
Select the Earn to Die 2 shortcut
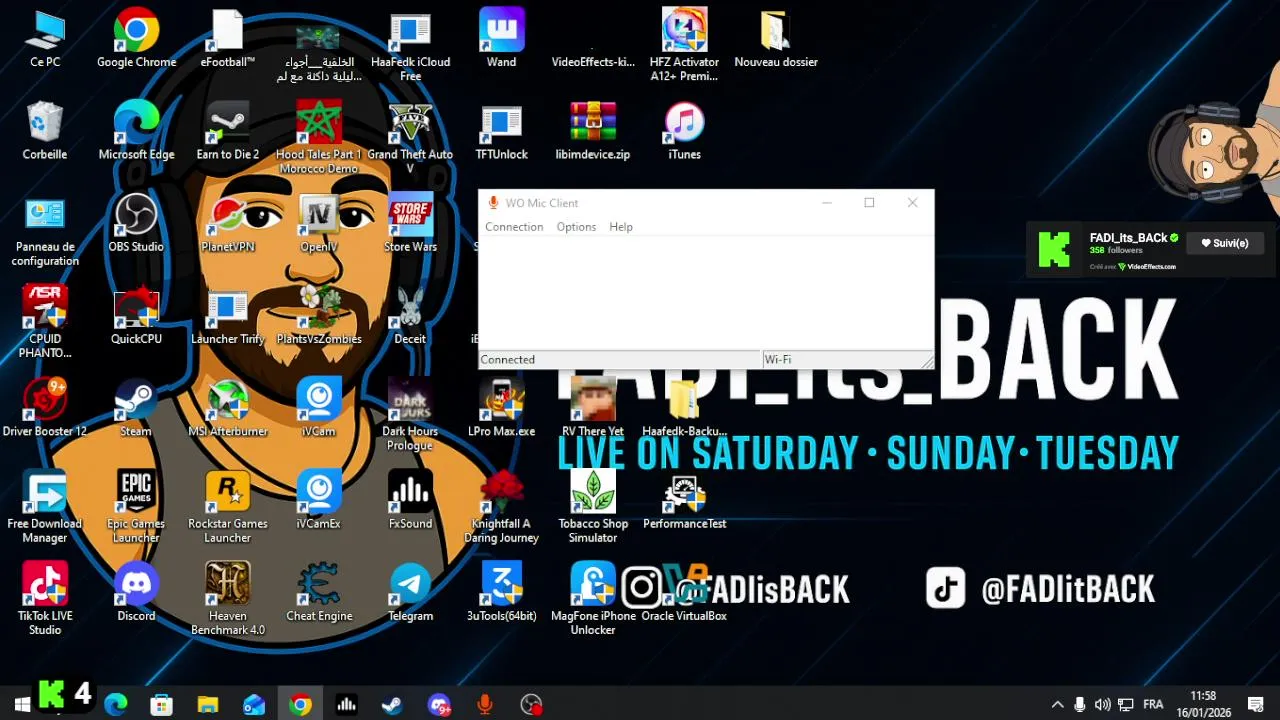pyautogui.click(x=228, y=132)
